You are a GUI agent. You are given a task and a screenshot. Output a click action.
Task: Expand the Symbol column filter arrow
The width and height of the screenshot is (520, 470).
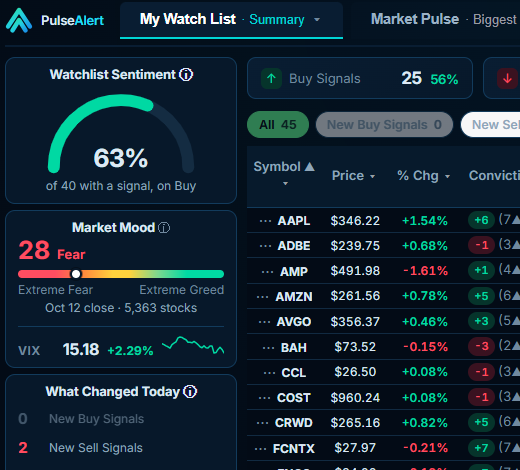(x=285, y=183)
